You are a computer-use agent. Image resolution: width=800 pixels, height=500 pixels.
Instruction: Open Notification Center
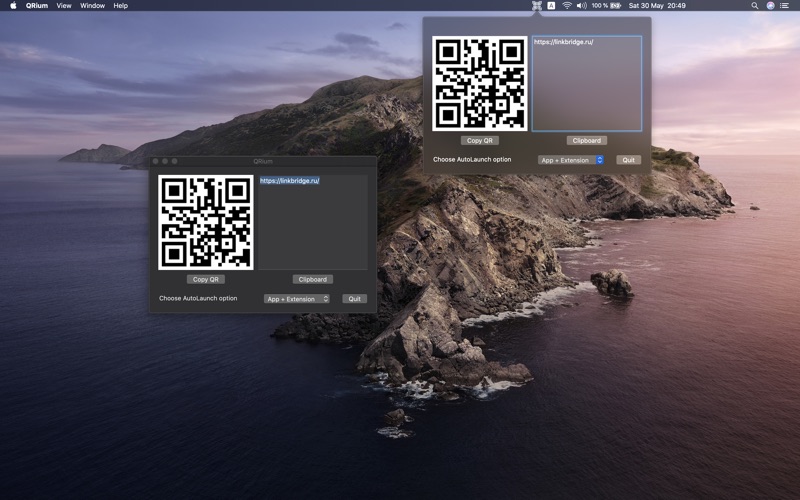click(785, 6)
